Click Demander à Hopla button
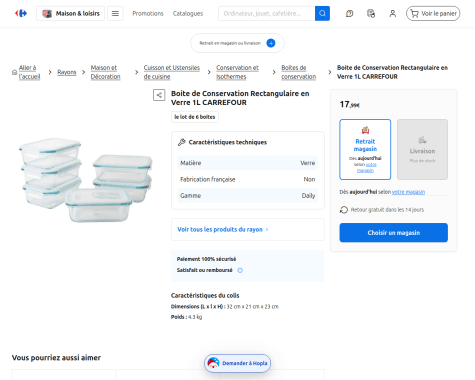Image resolution: width=475 pixels, height=380 pixels. (237, 363)
